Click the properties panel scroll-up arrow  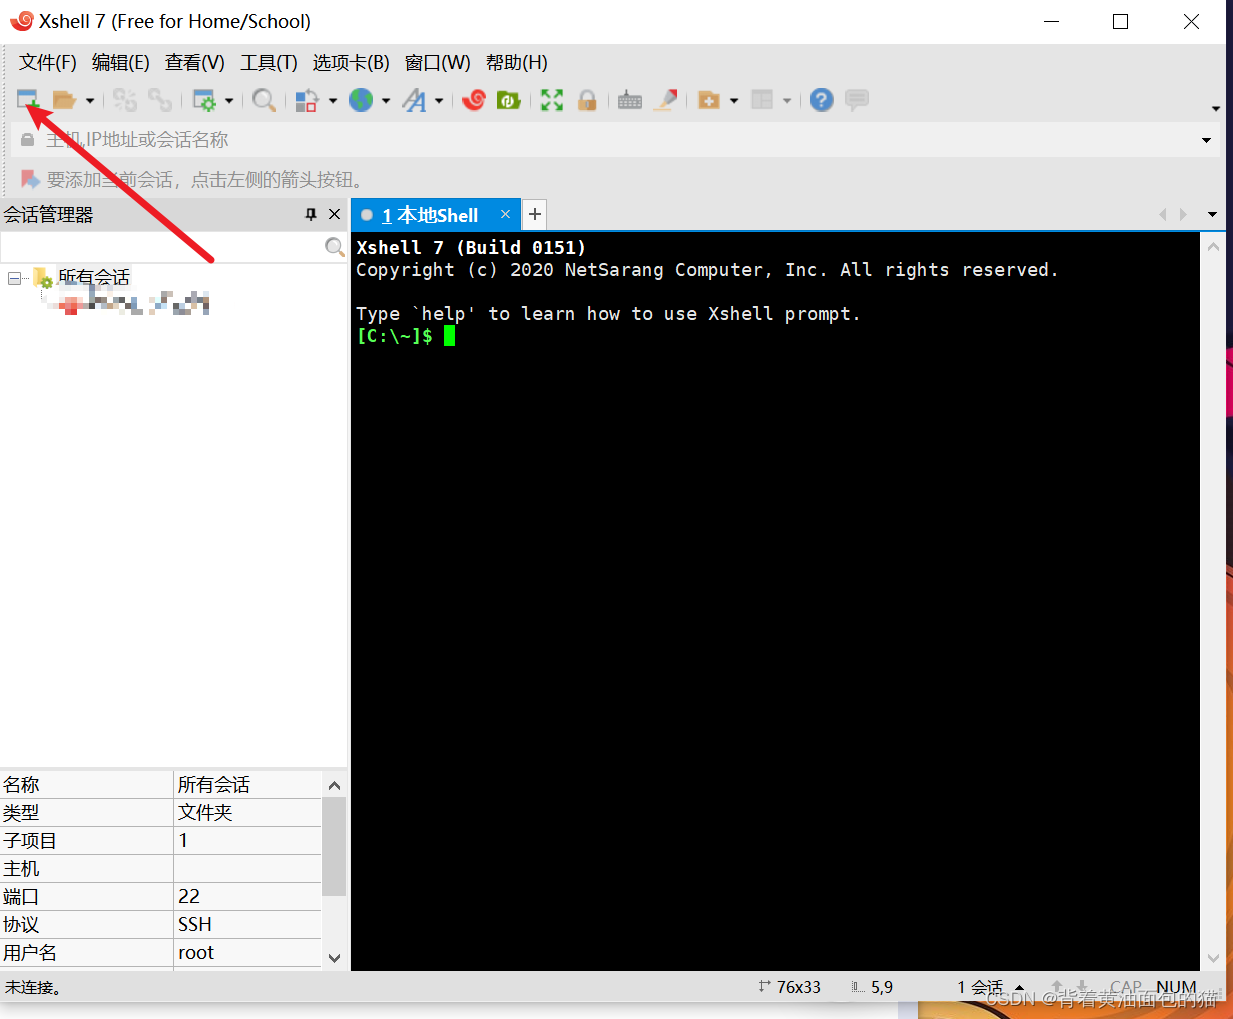click(334, 785)
